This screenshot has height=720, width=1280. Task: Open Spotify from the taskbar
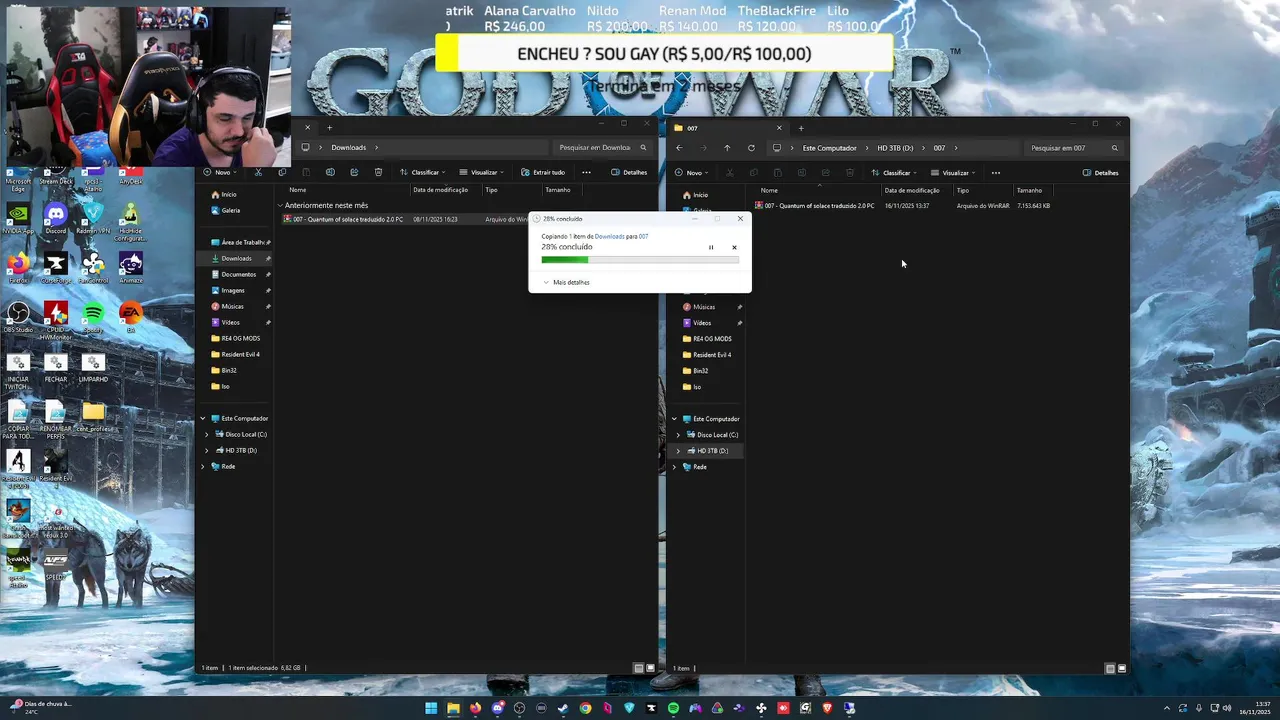click(673, 708)
